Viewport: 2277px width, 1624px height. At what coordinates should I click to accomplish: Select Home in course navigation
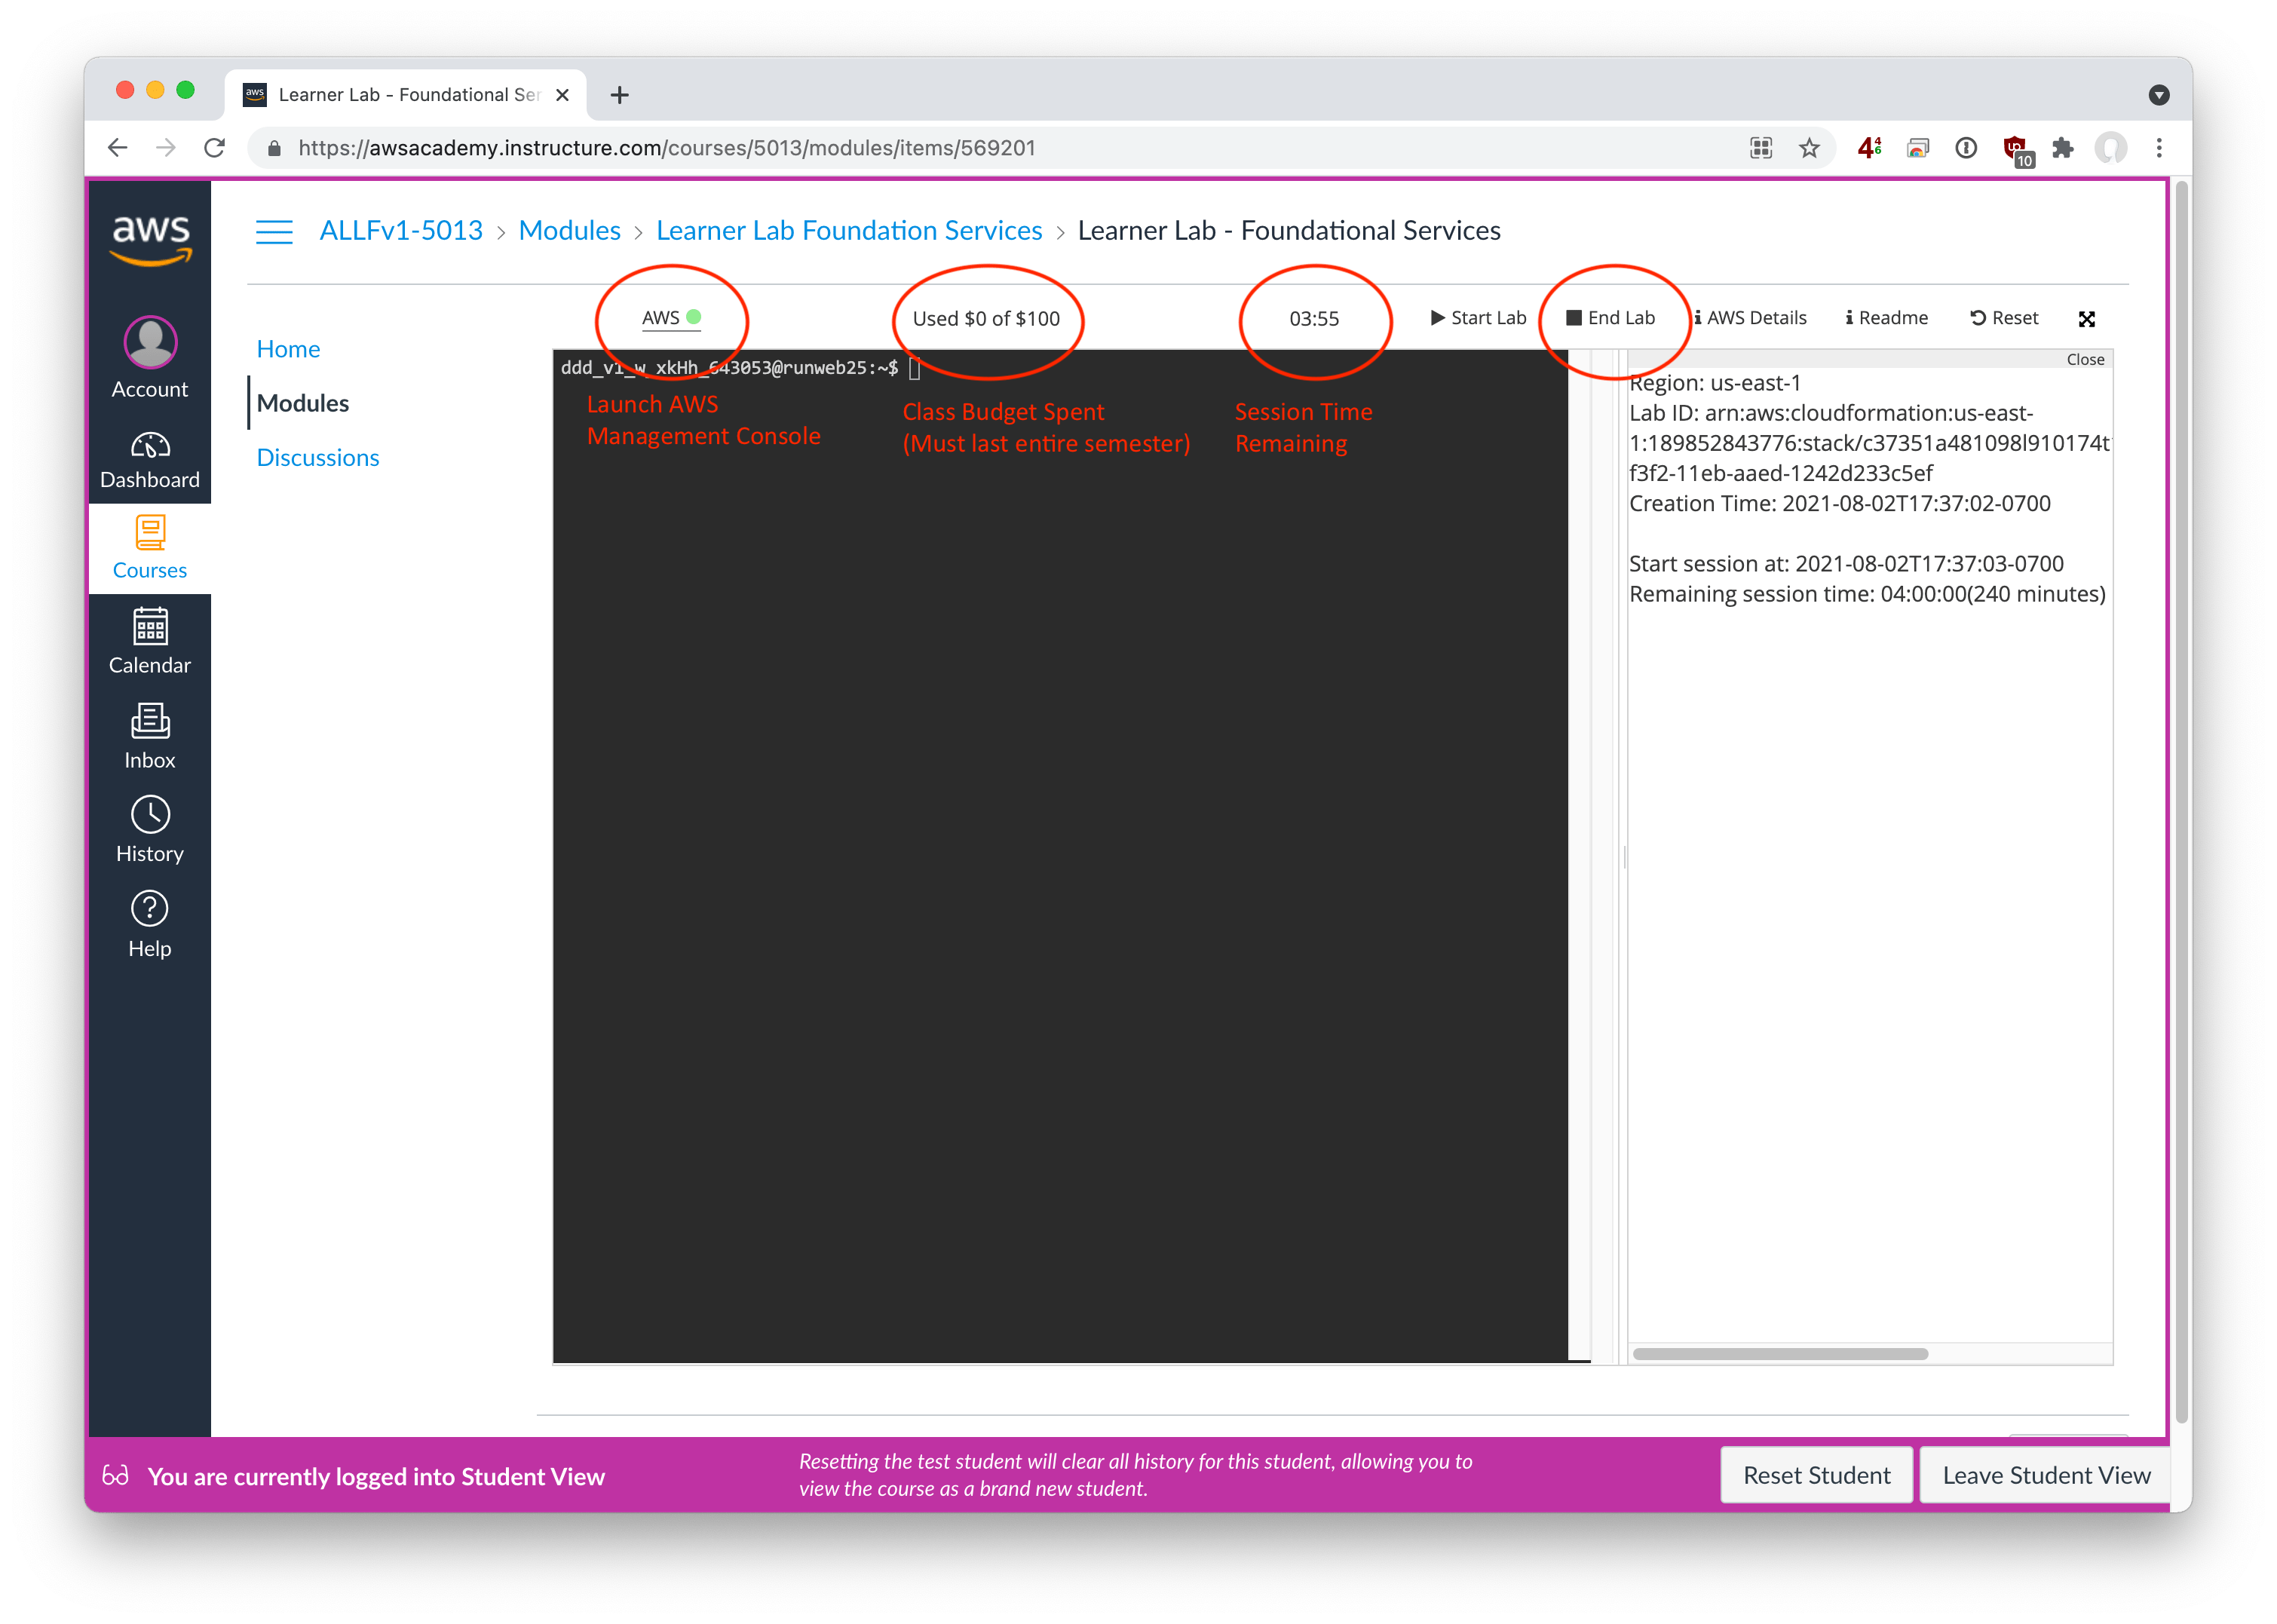(288, 349)
